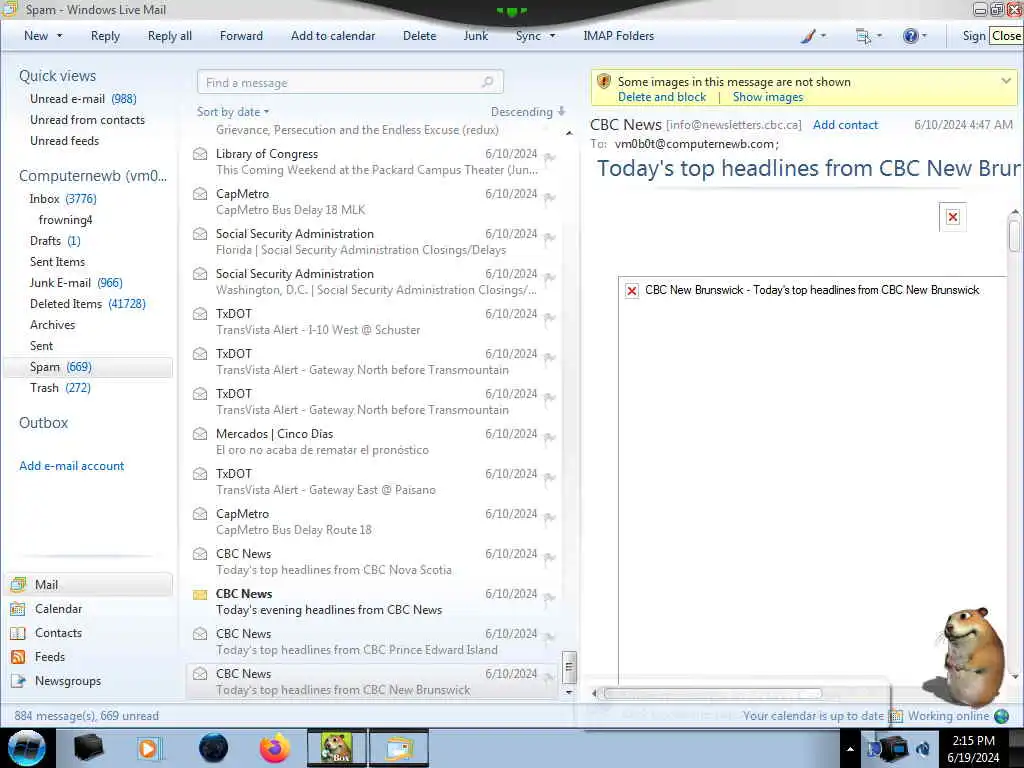Flag the CBC Nova Scotia message
The height and width of the screenshot is (768, 1024).
pyautogui.click(x=549, y=558)
